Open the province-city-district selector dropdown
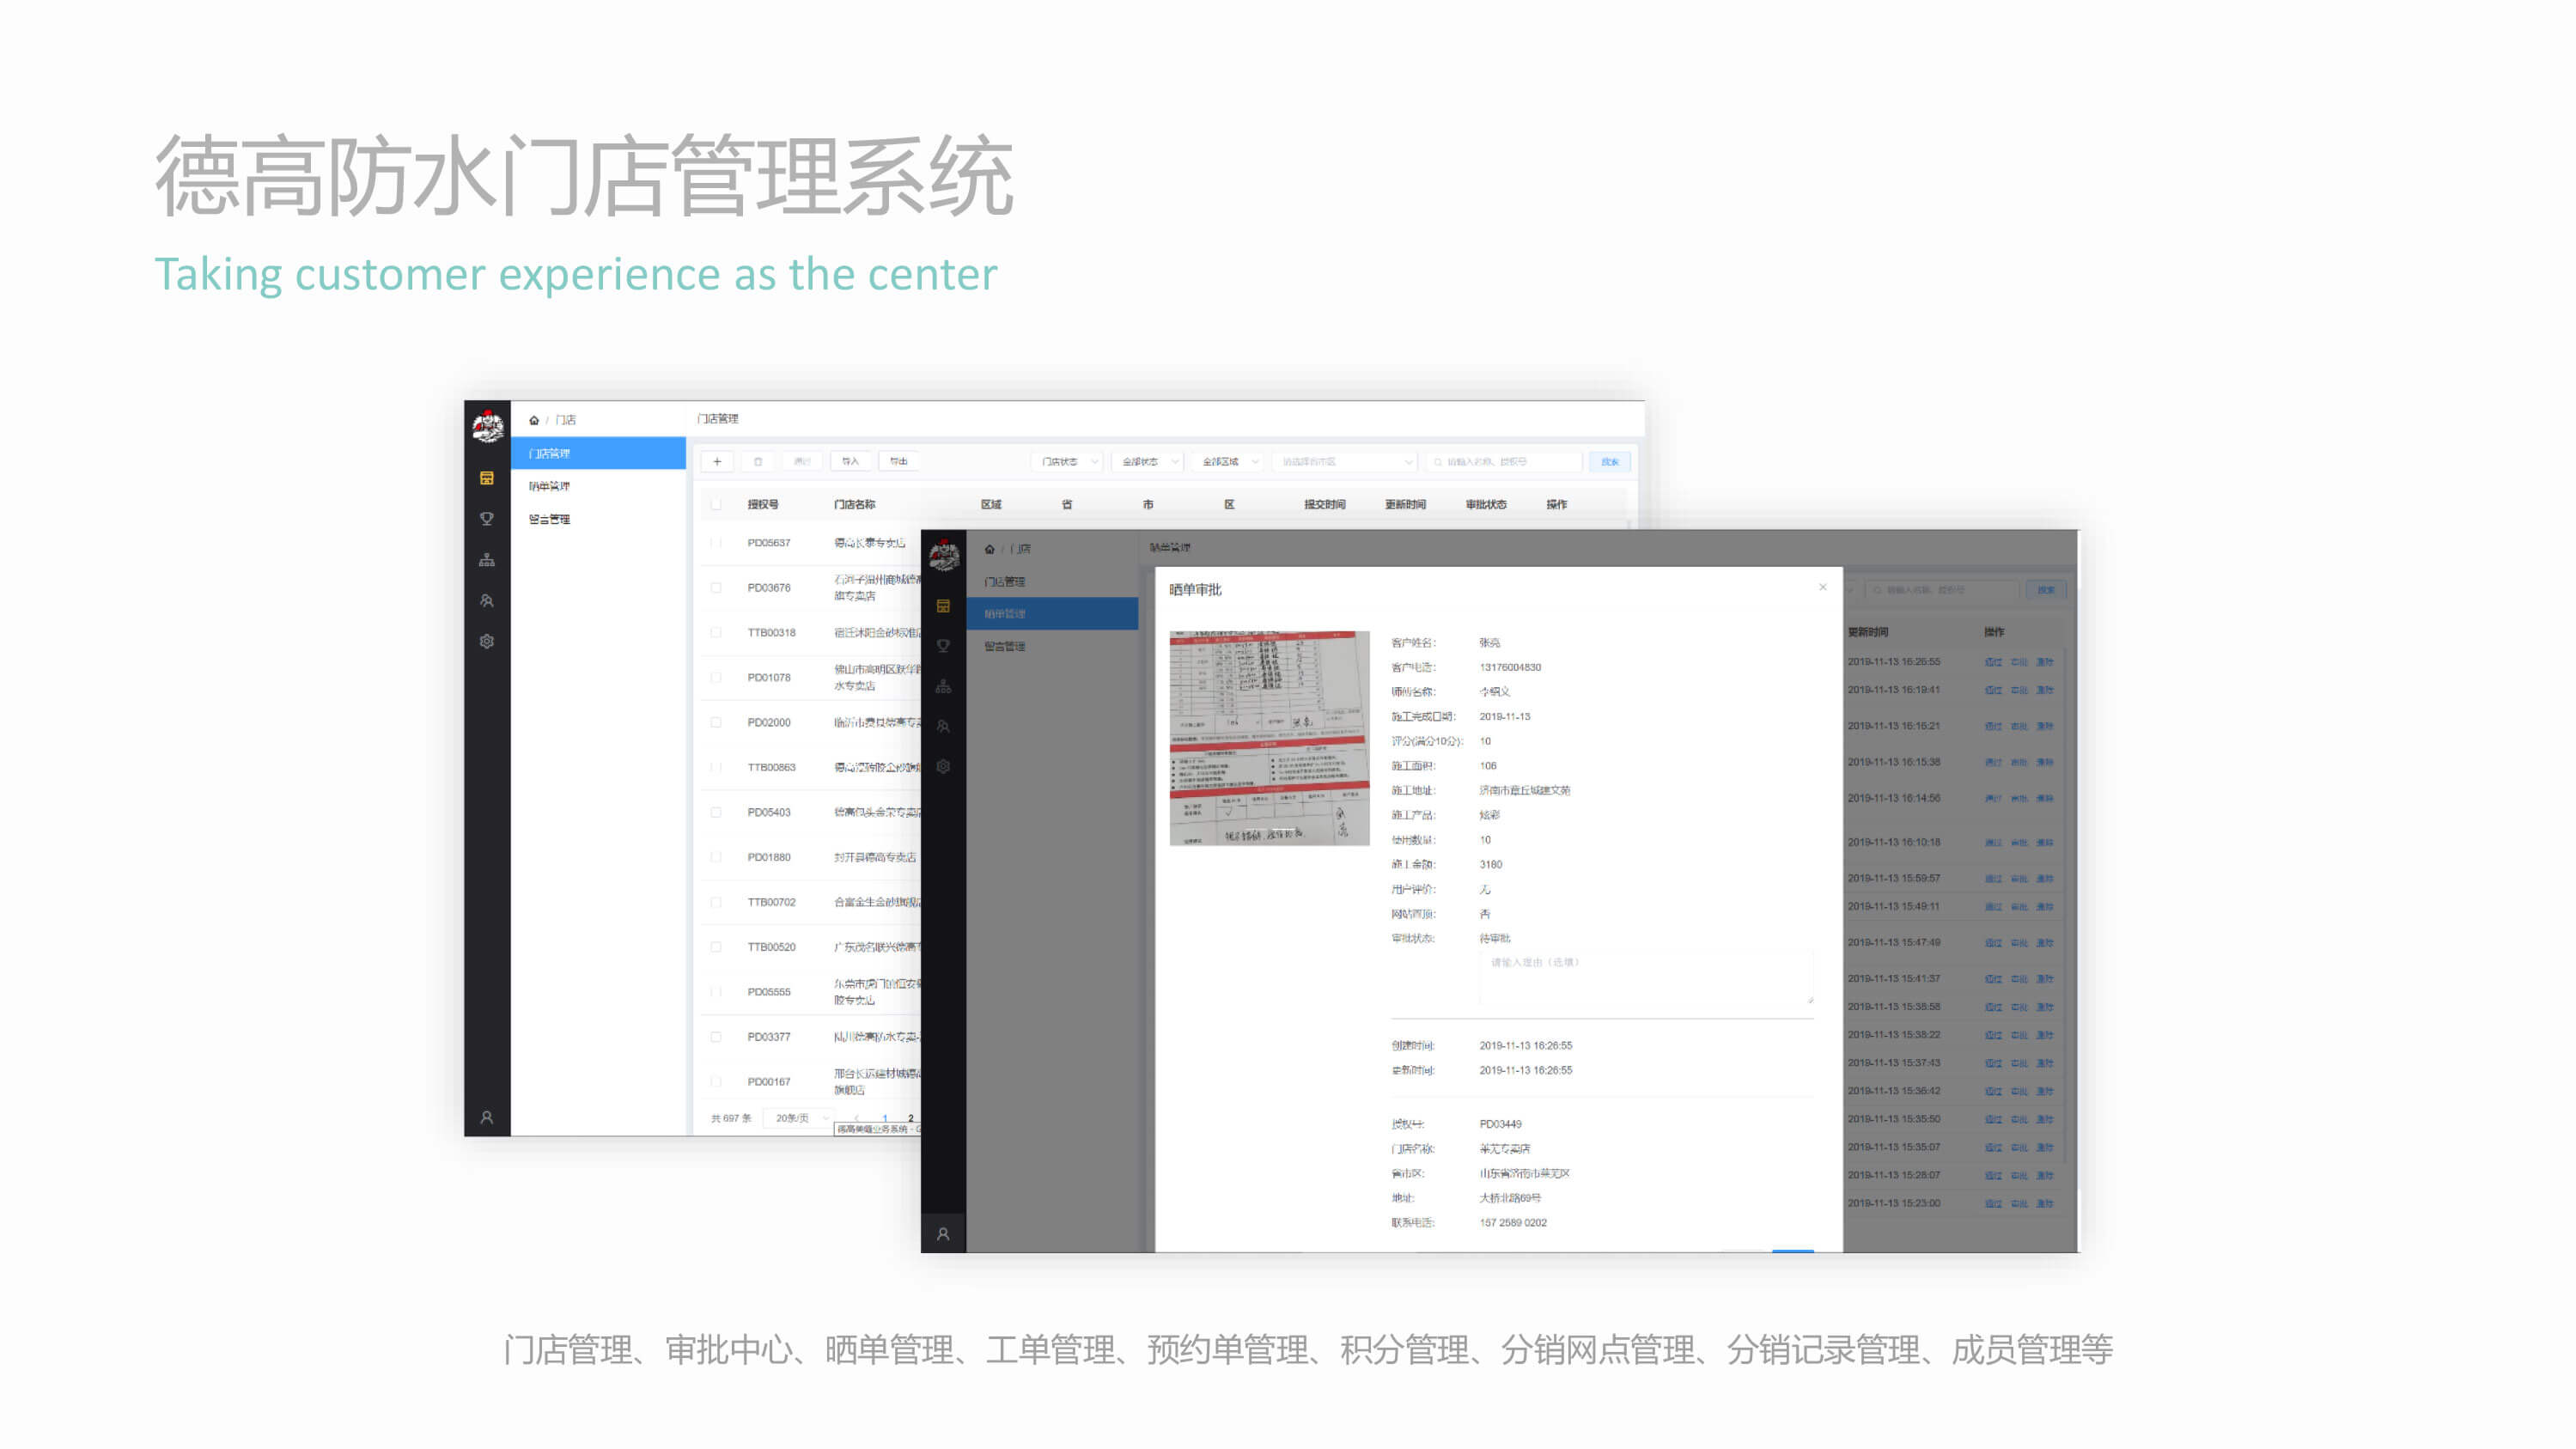The width and height of the screenshot is (2576, 1449). pyautogui.click(x=1346, y=462)
